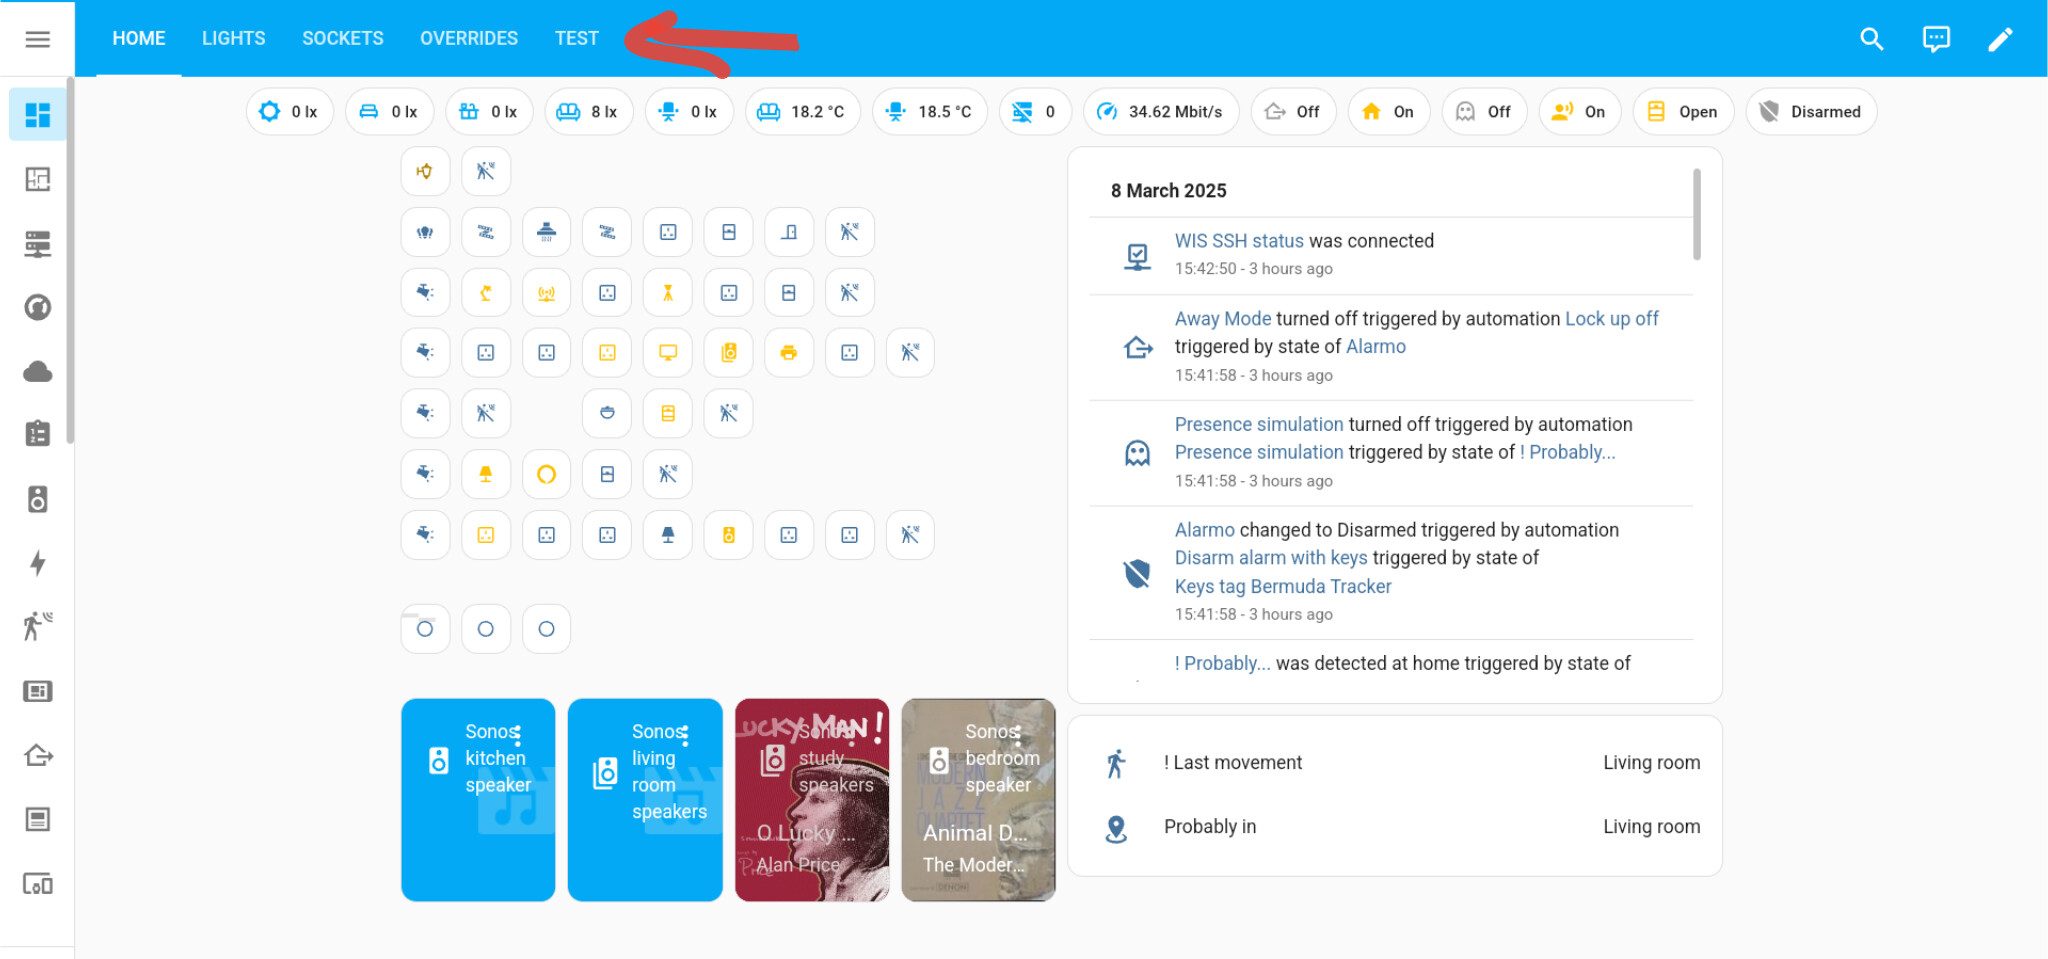
Task: Click the yellow monitor button
Action: click(x=668, y=352)
